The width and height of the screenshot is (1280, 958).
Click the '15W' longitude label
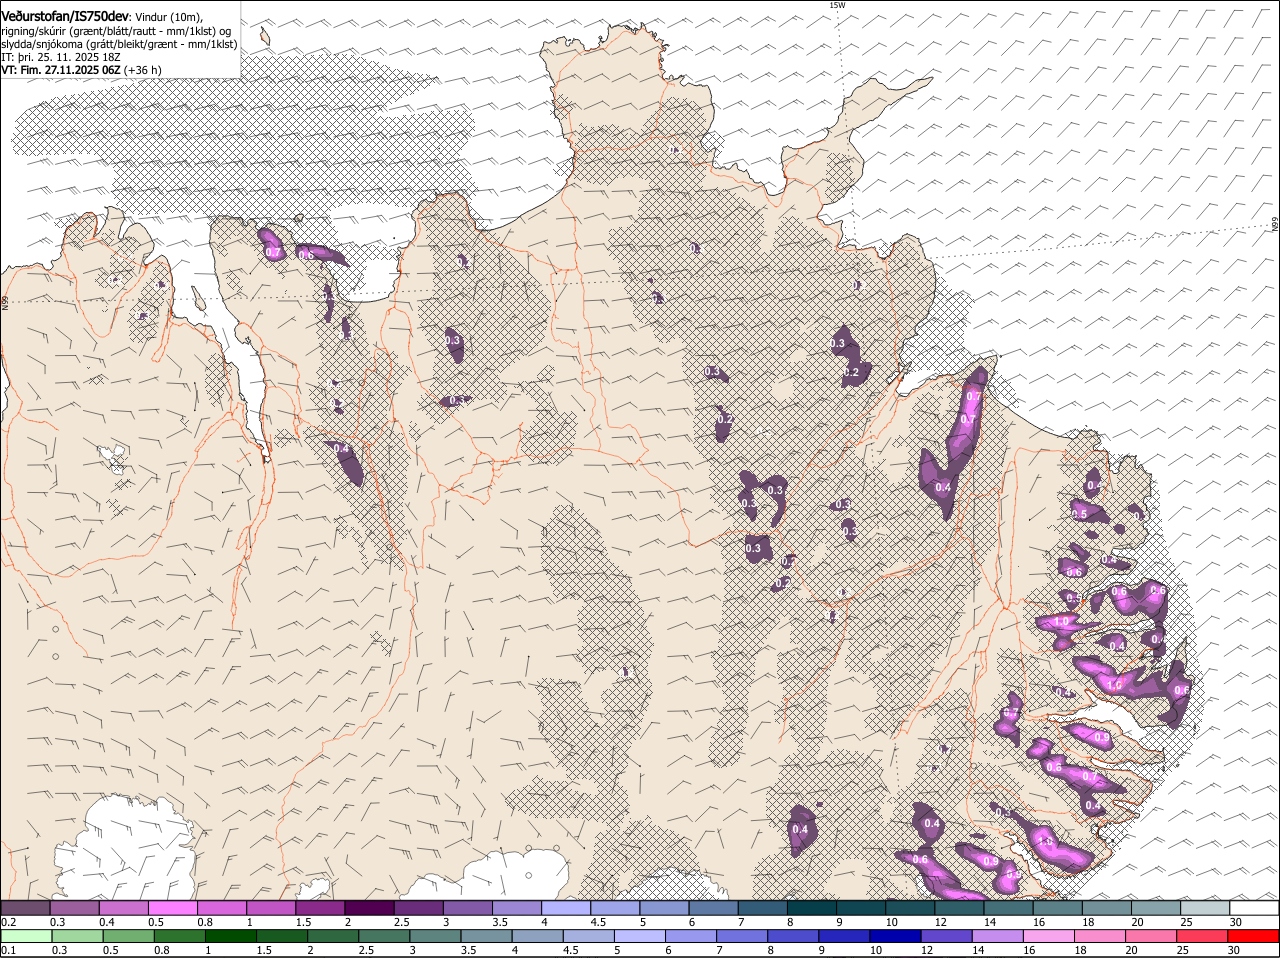click(837, 5)
